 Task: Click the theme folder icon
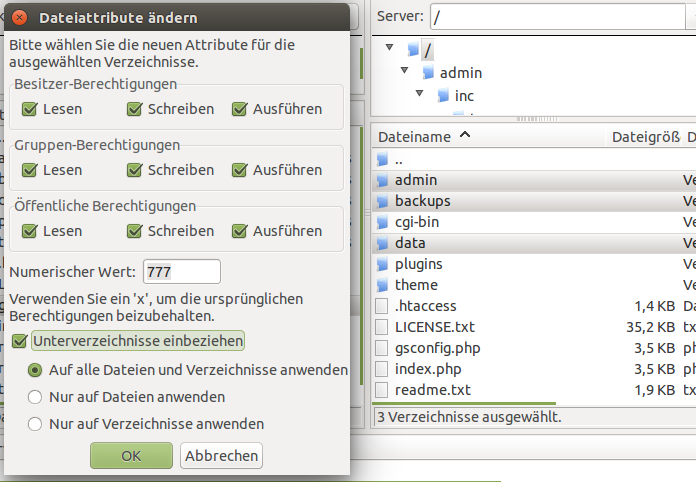click(382, 285)
